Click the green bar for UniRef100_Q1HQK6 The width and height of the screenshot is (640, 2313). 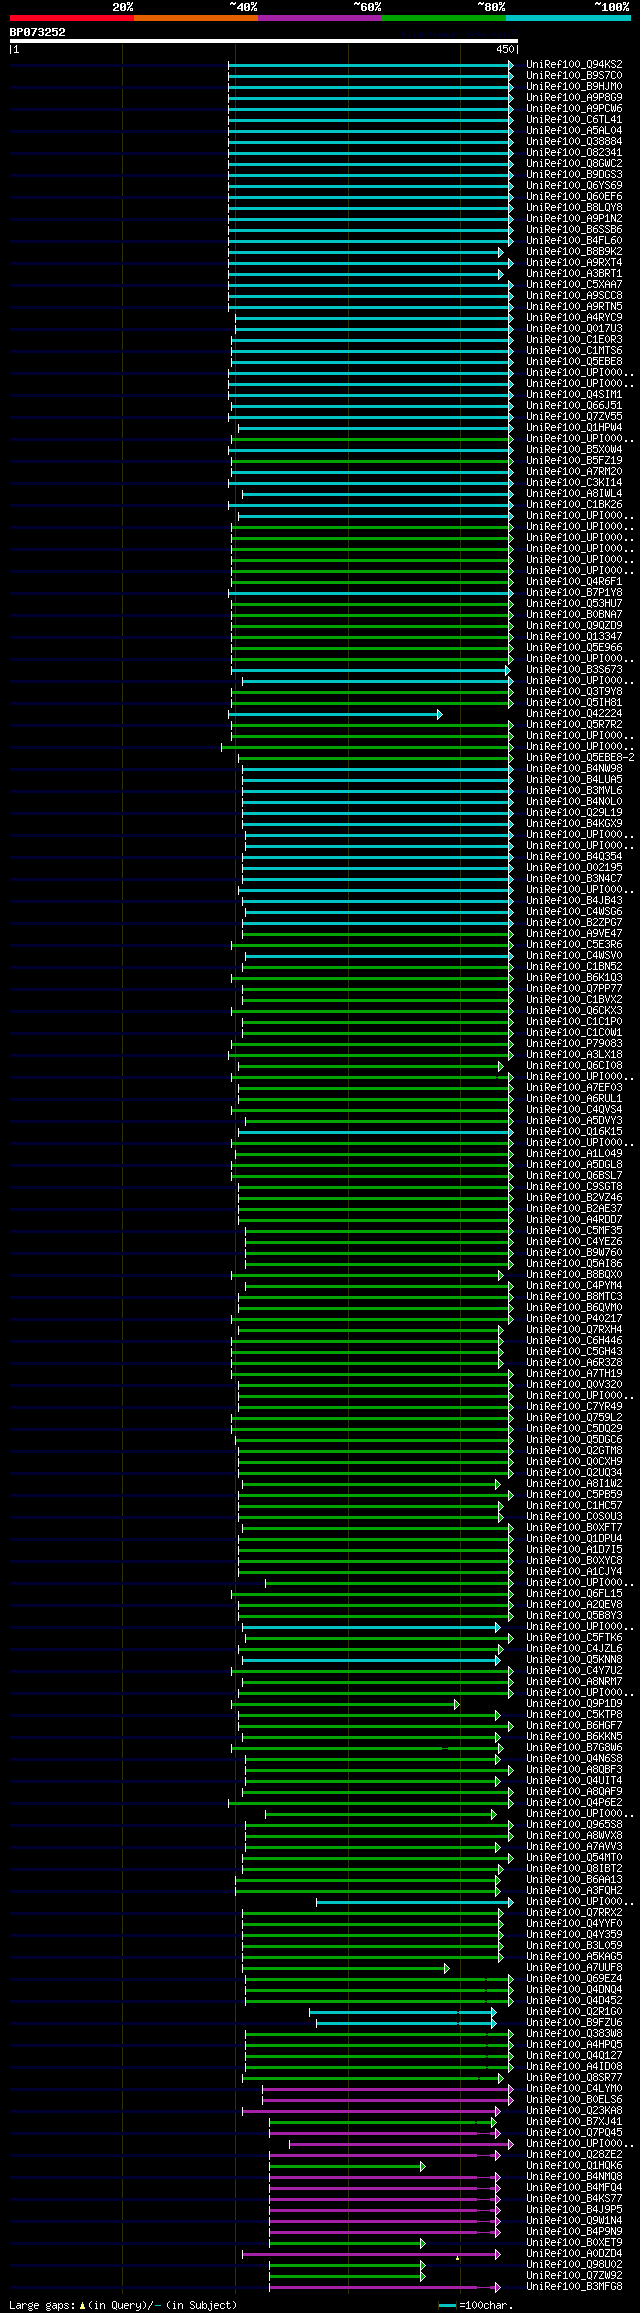[347, 2166]
